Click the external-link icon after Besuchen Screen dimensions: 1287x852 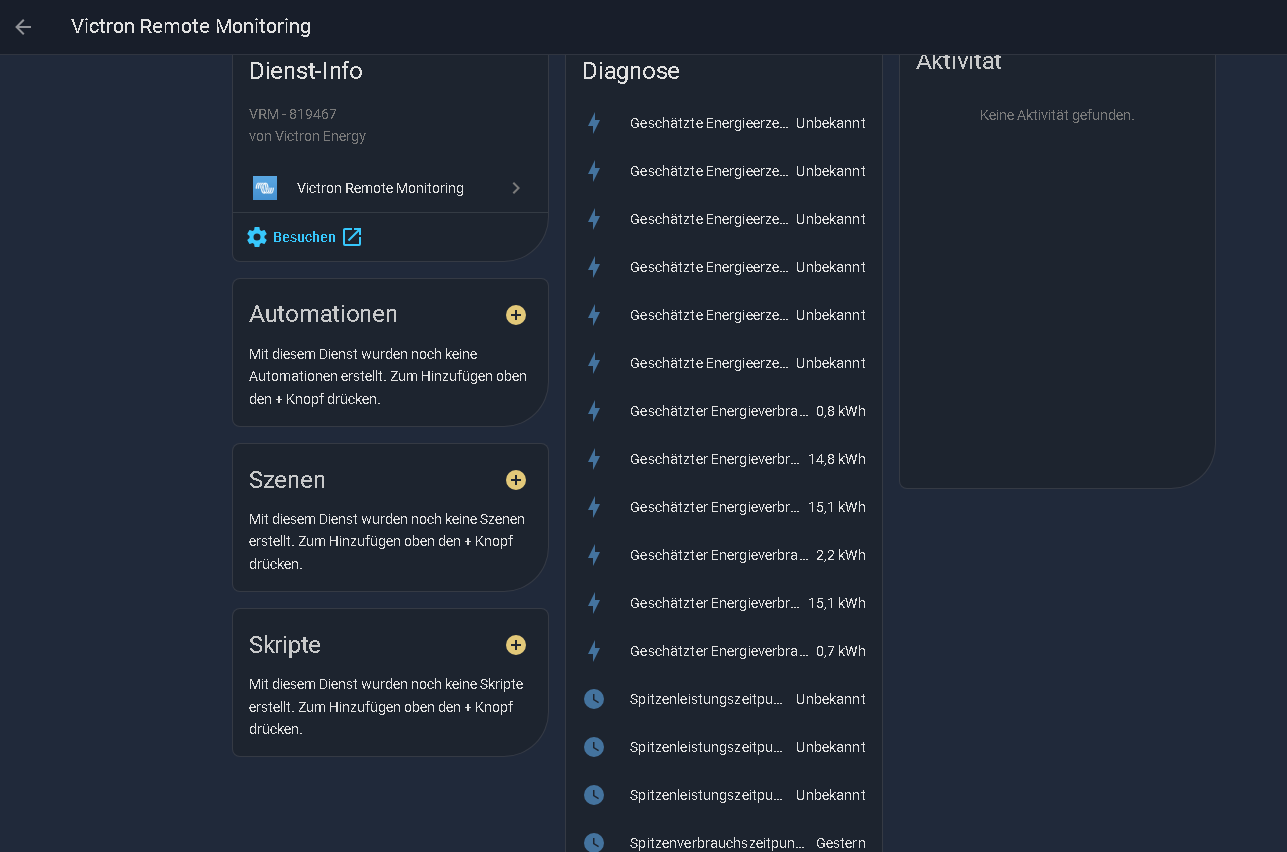point(352,237)
